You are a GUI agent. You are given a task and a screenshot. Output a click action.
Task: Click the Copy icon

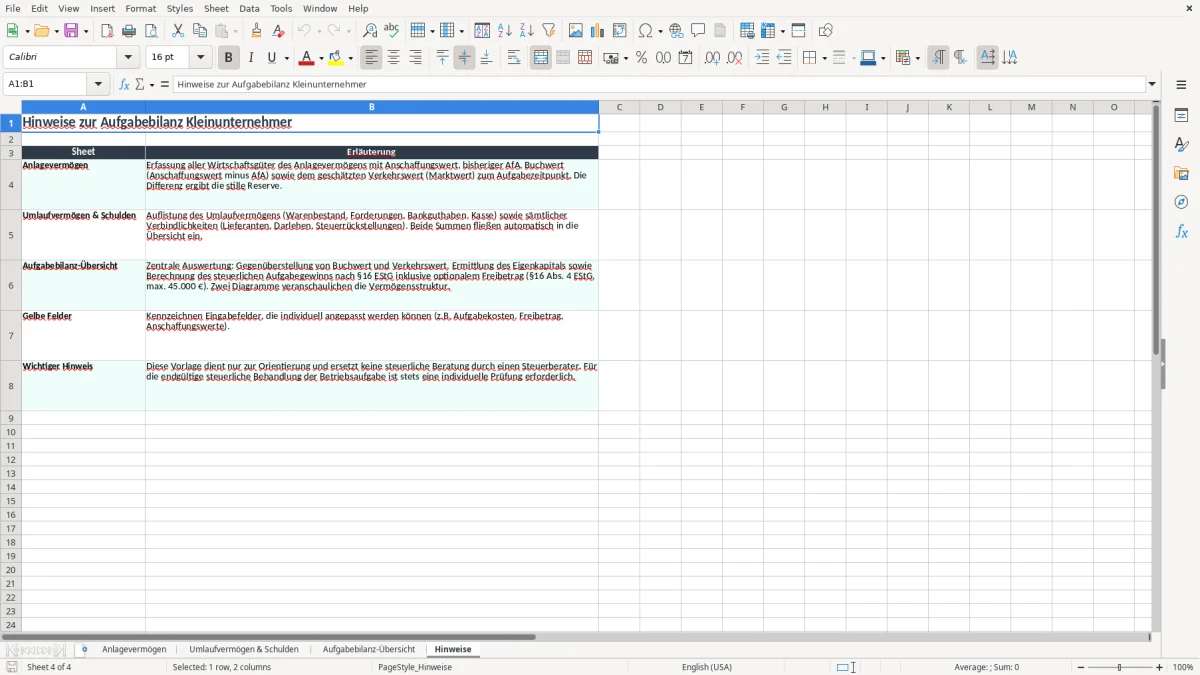(x=200, y=31)
